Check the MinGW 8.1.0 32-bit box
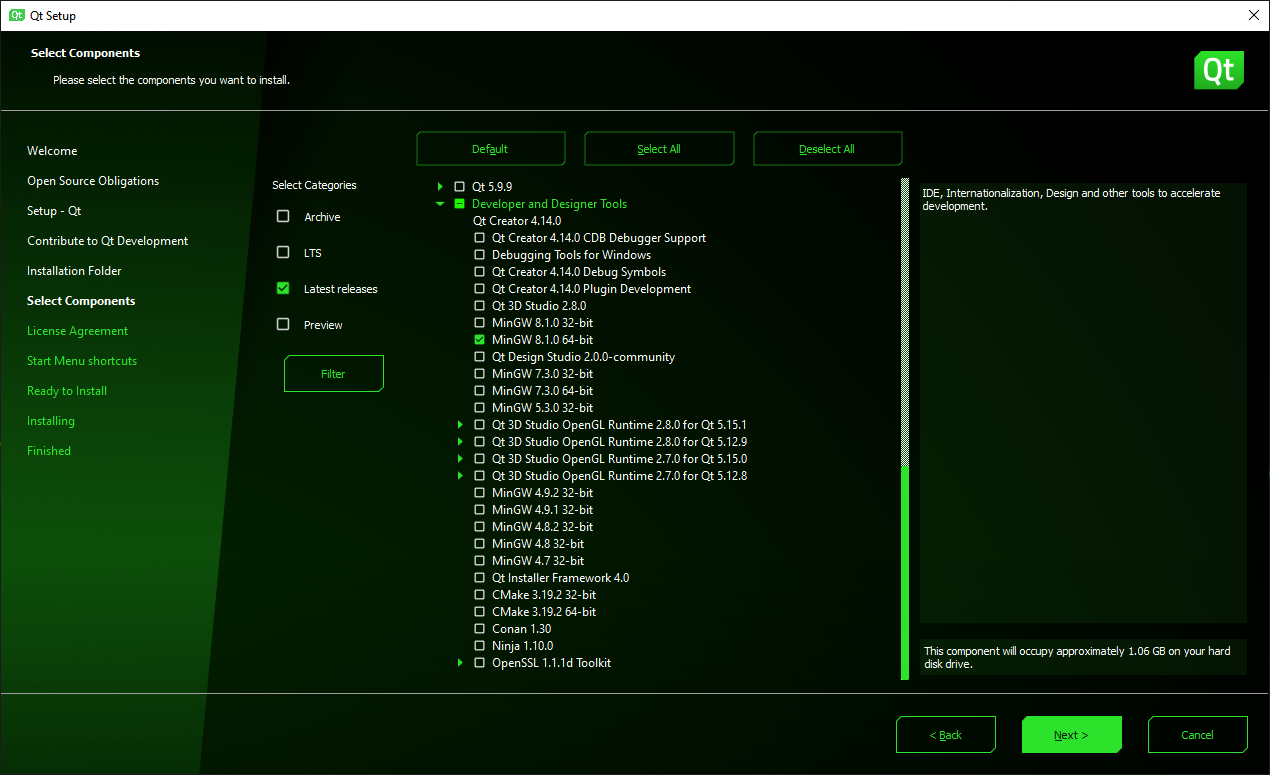Image resolution: width=1270 pixels, height=775 pixels. point(480,323)
